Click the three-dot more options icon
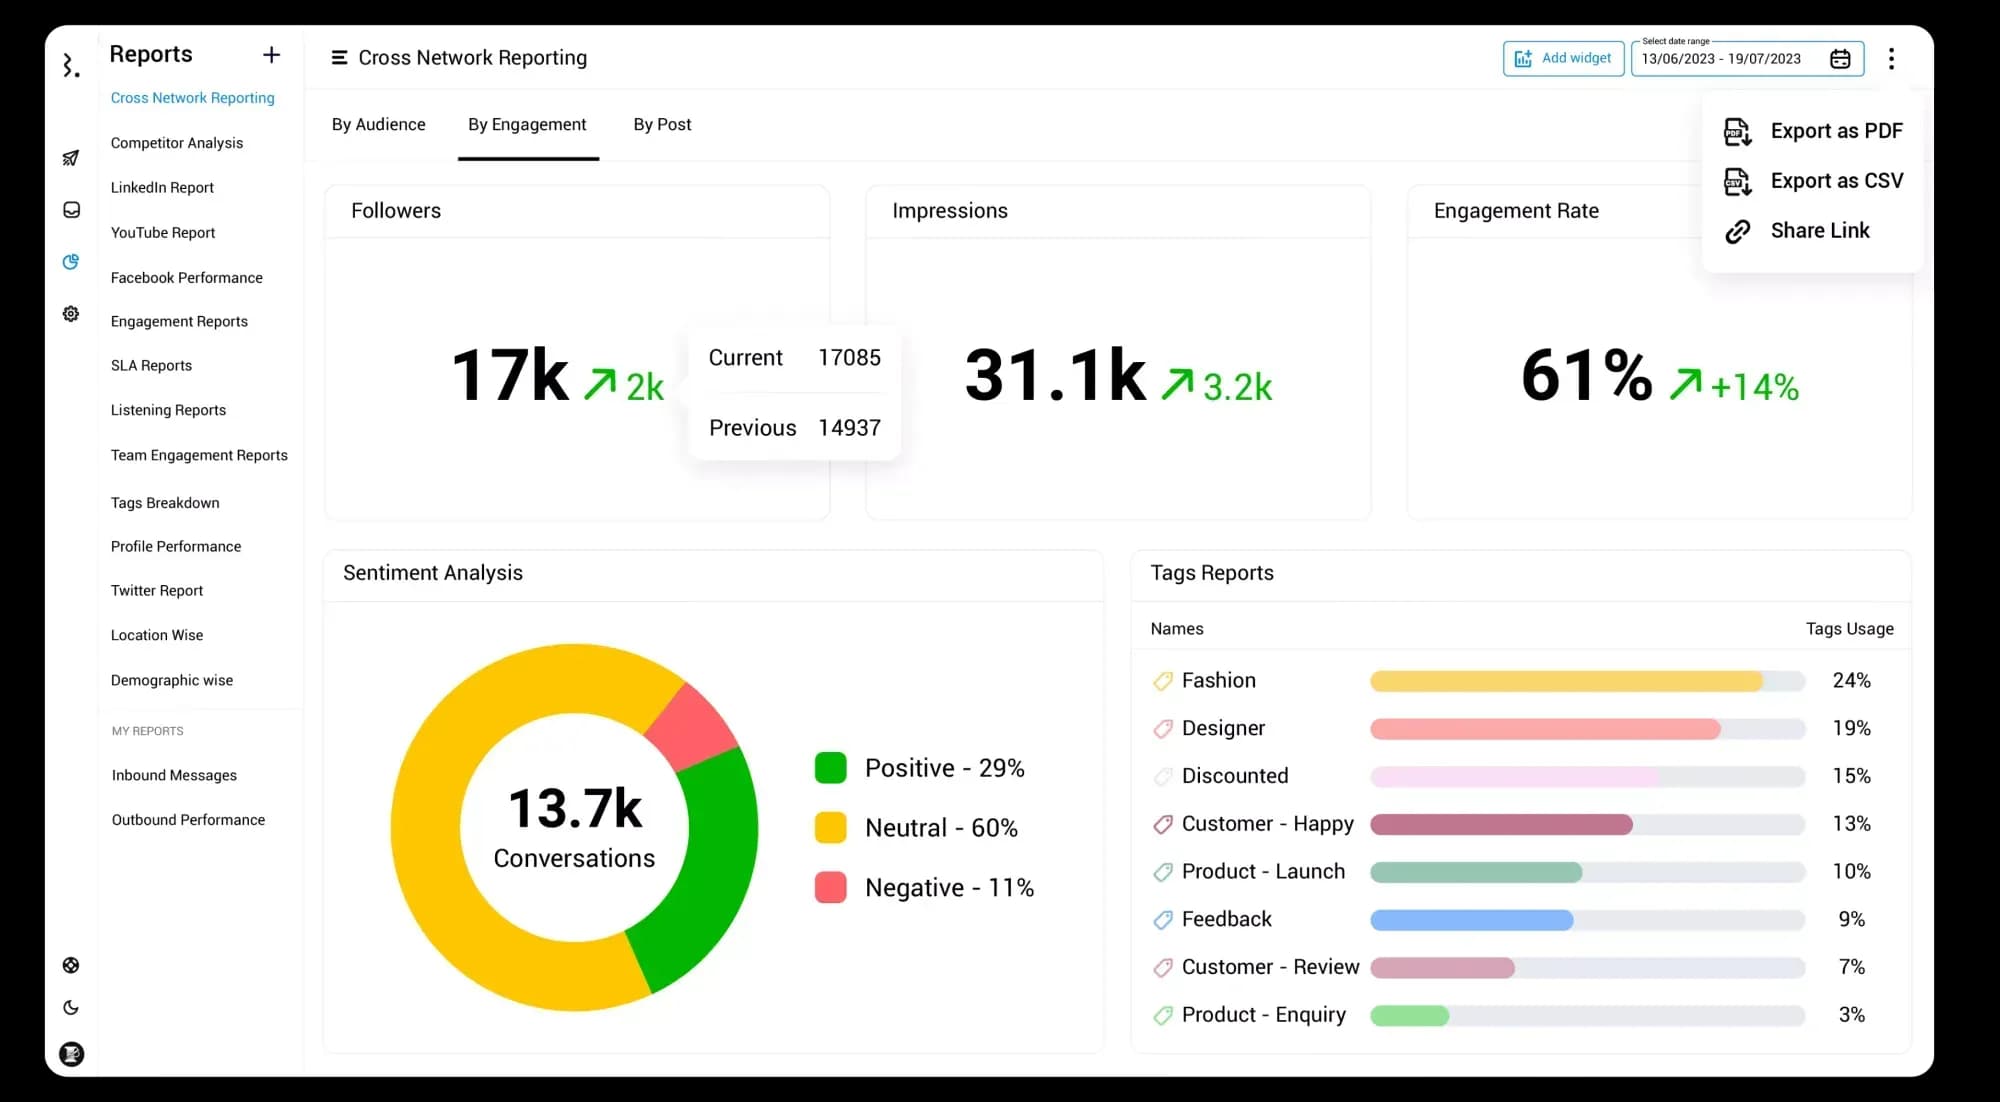 point(1891,59)
